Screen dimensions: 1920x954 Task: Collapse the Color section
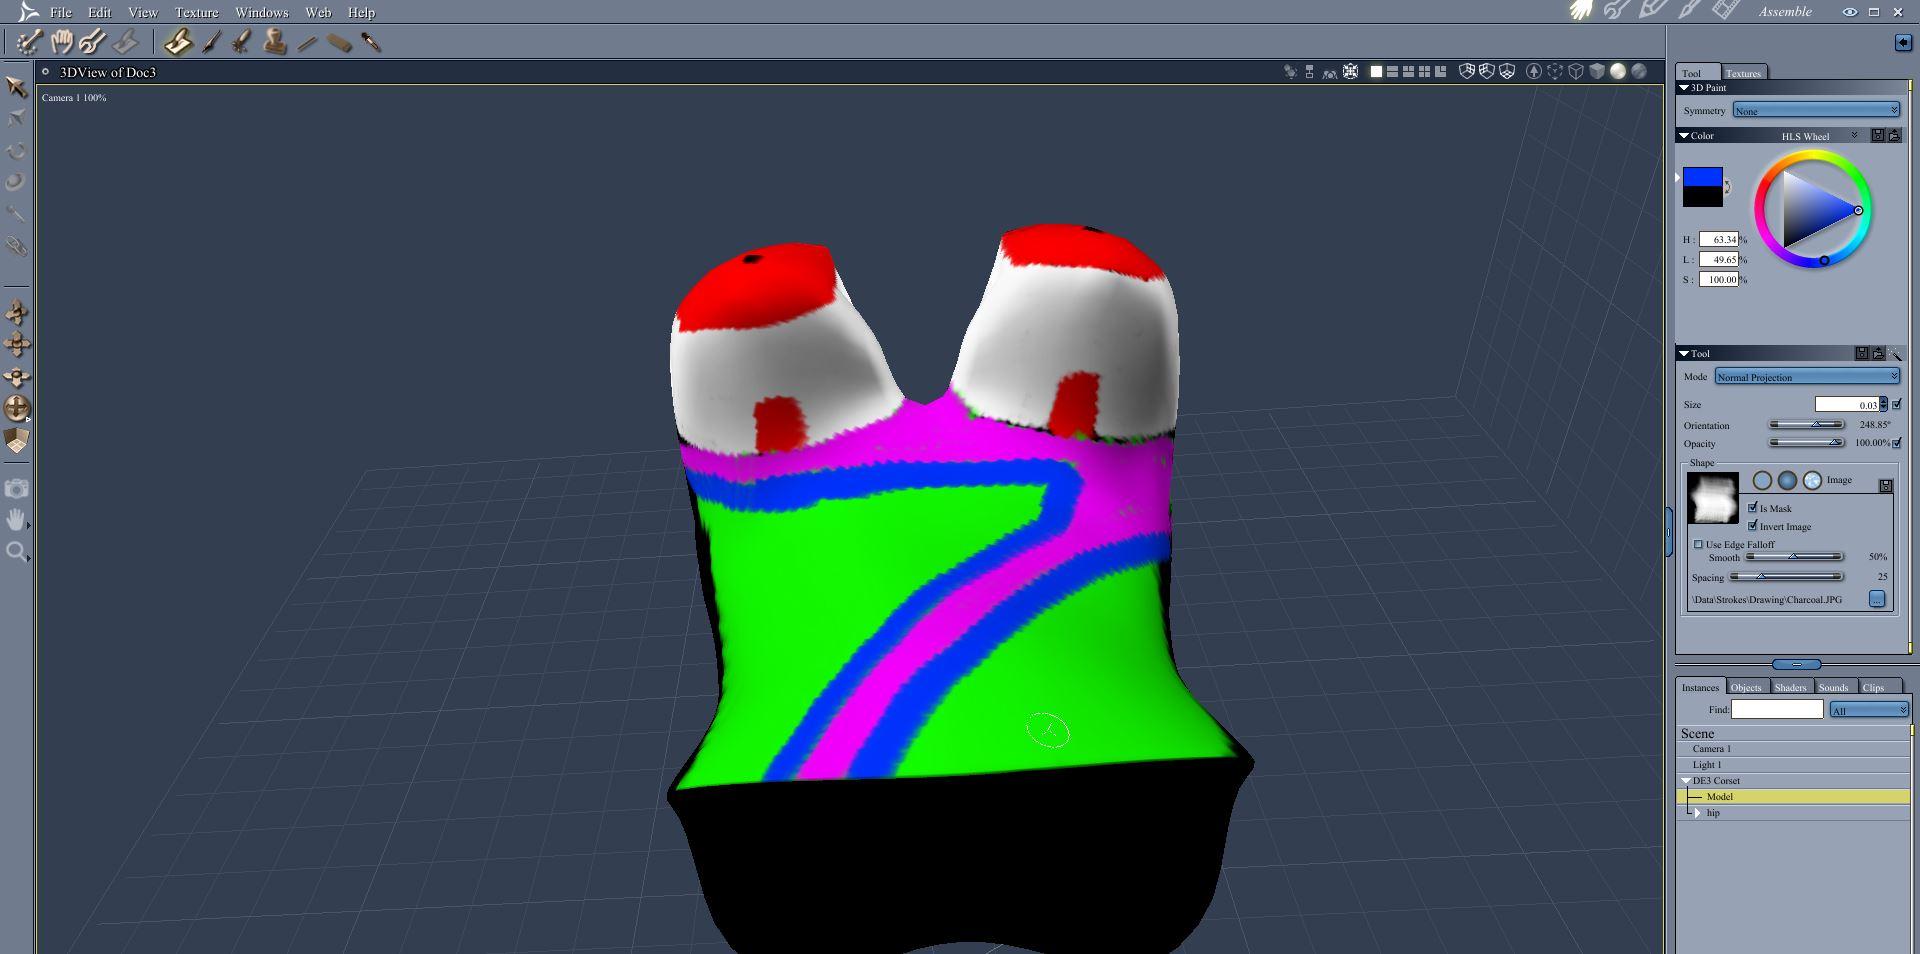tap(1684, 135)
